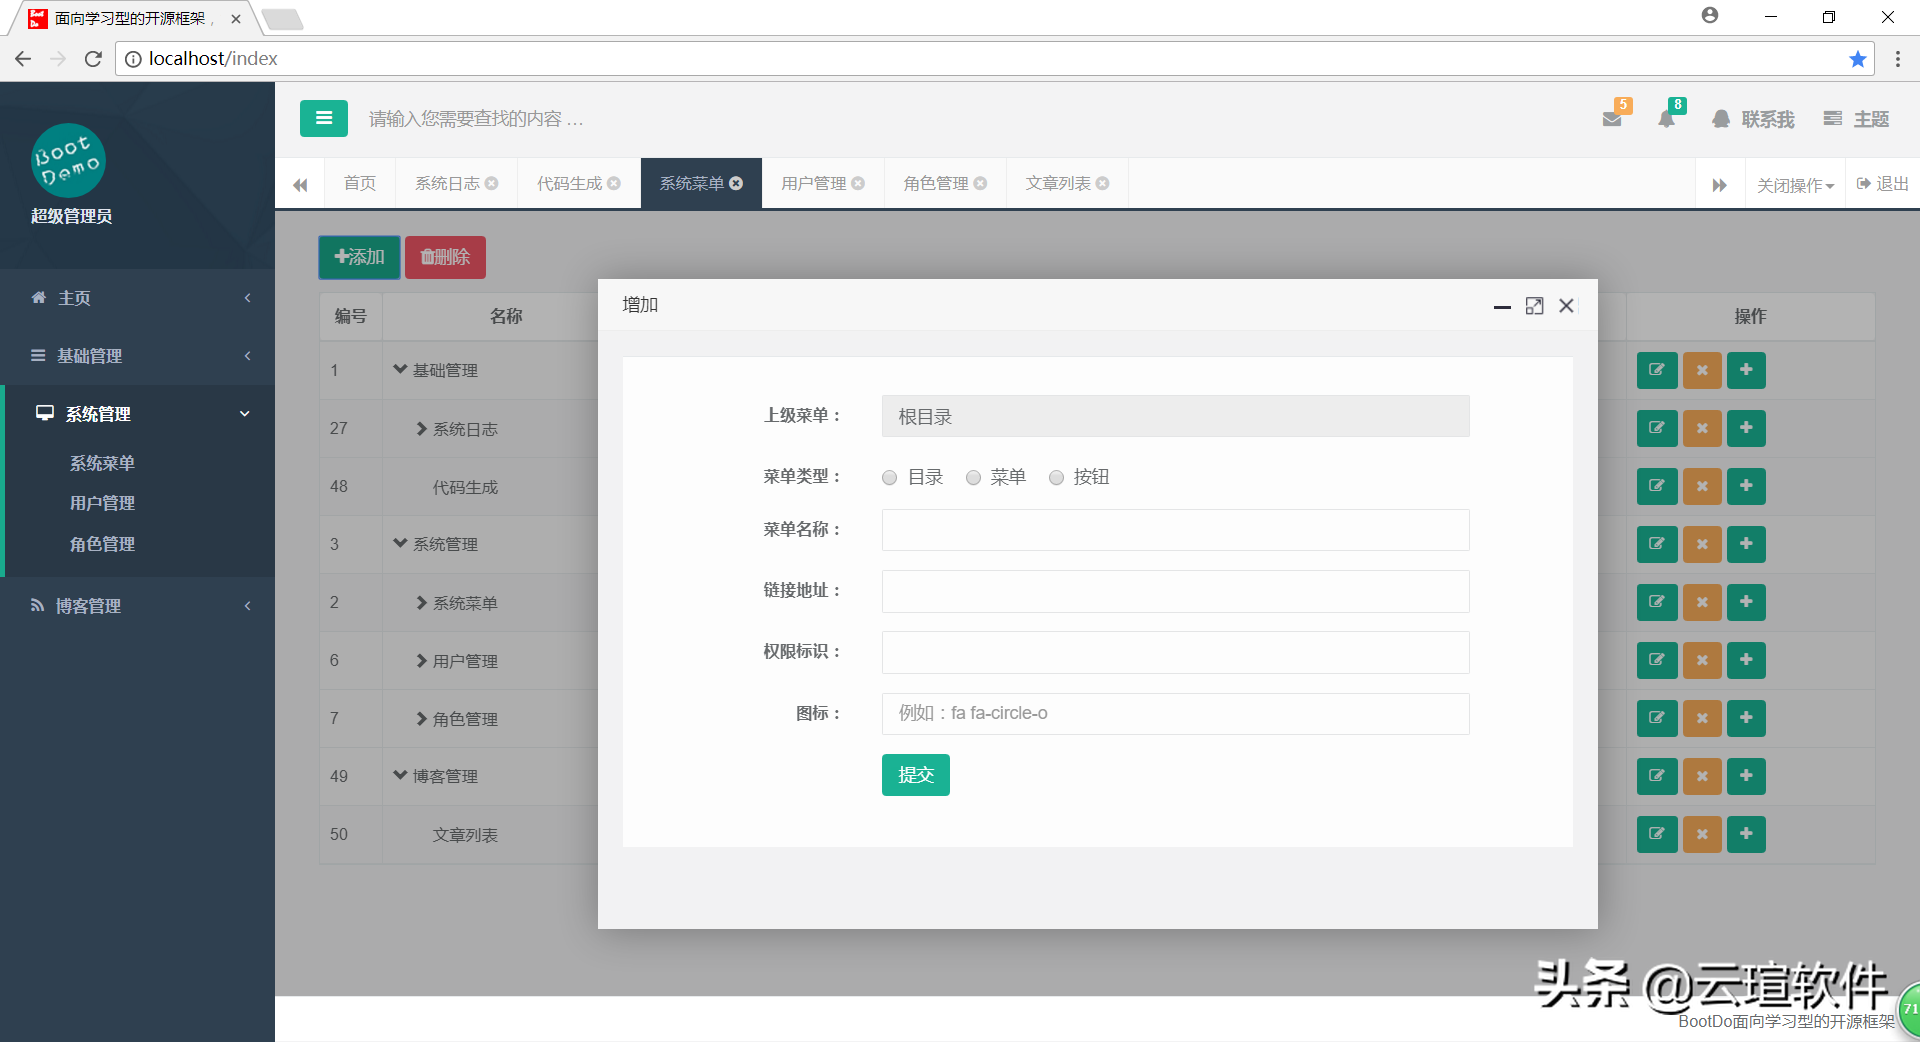The height and width of the screenshot is (1042, 1920).
Task: Expand the 用户管理 tree row
Action: point(421,660)
